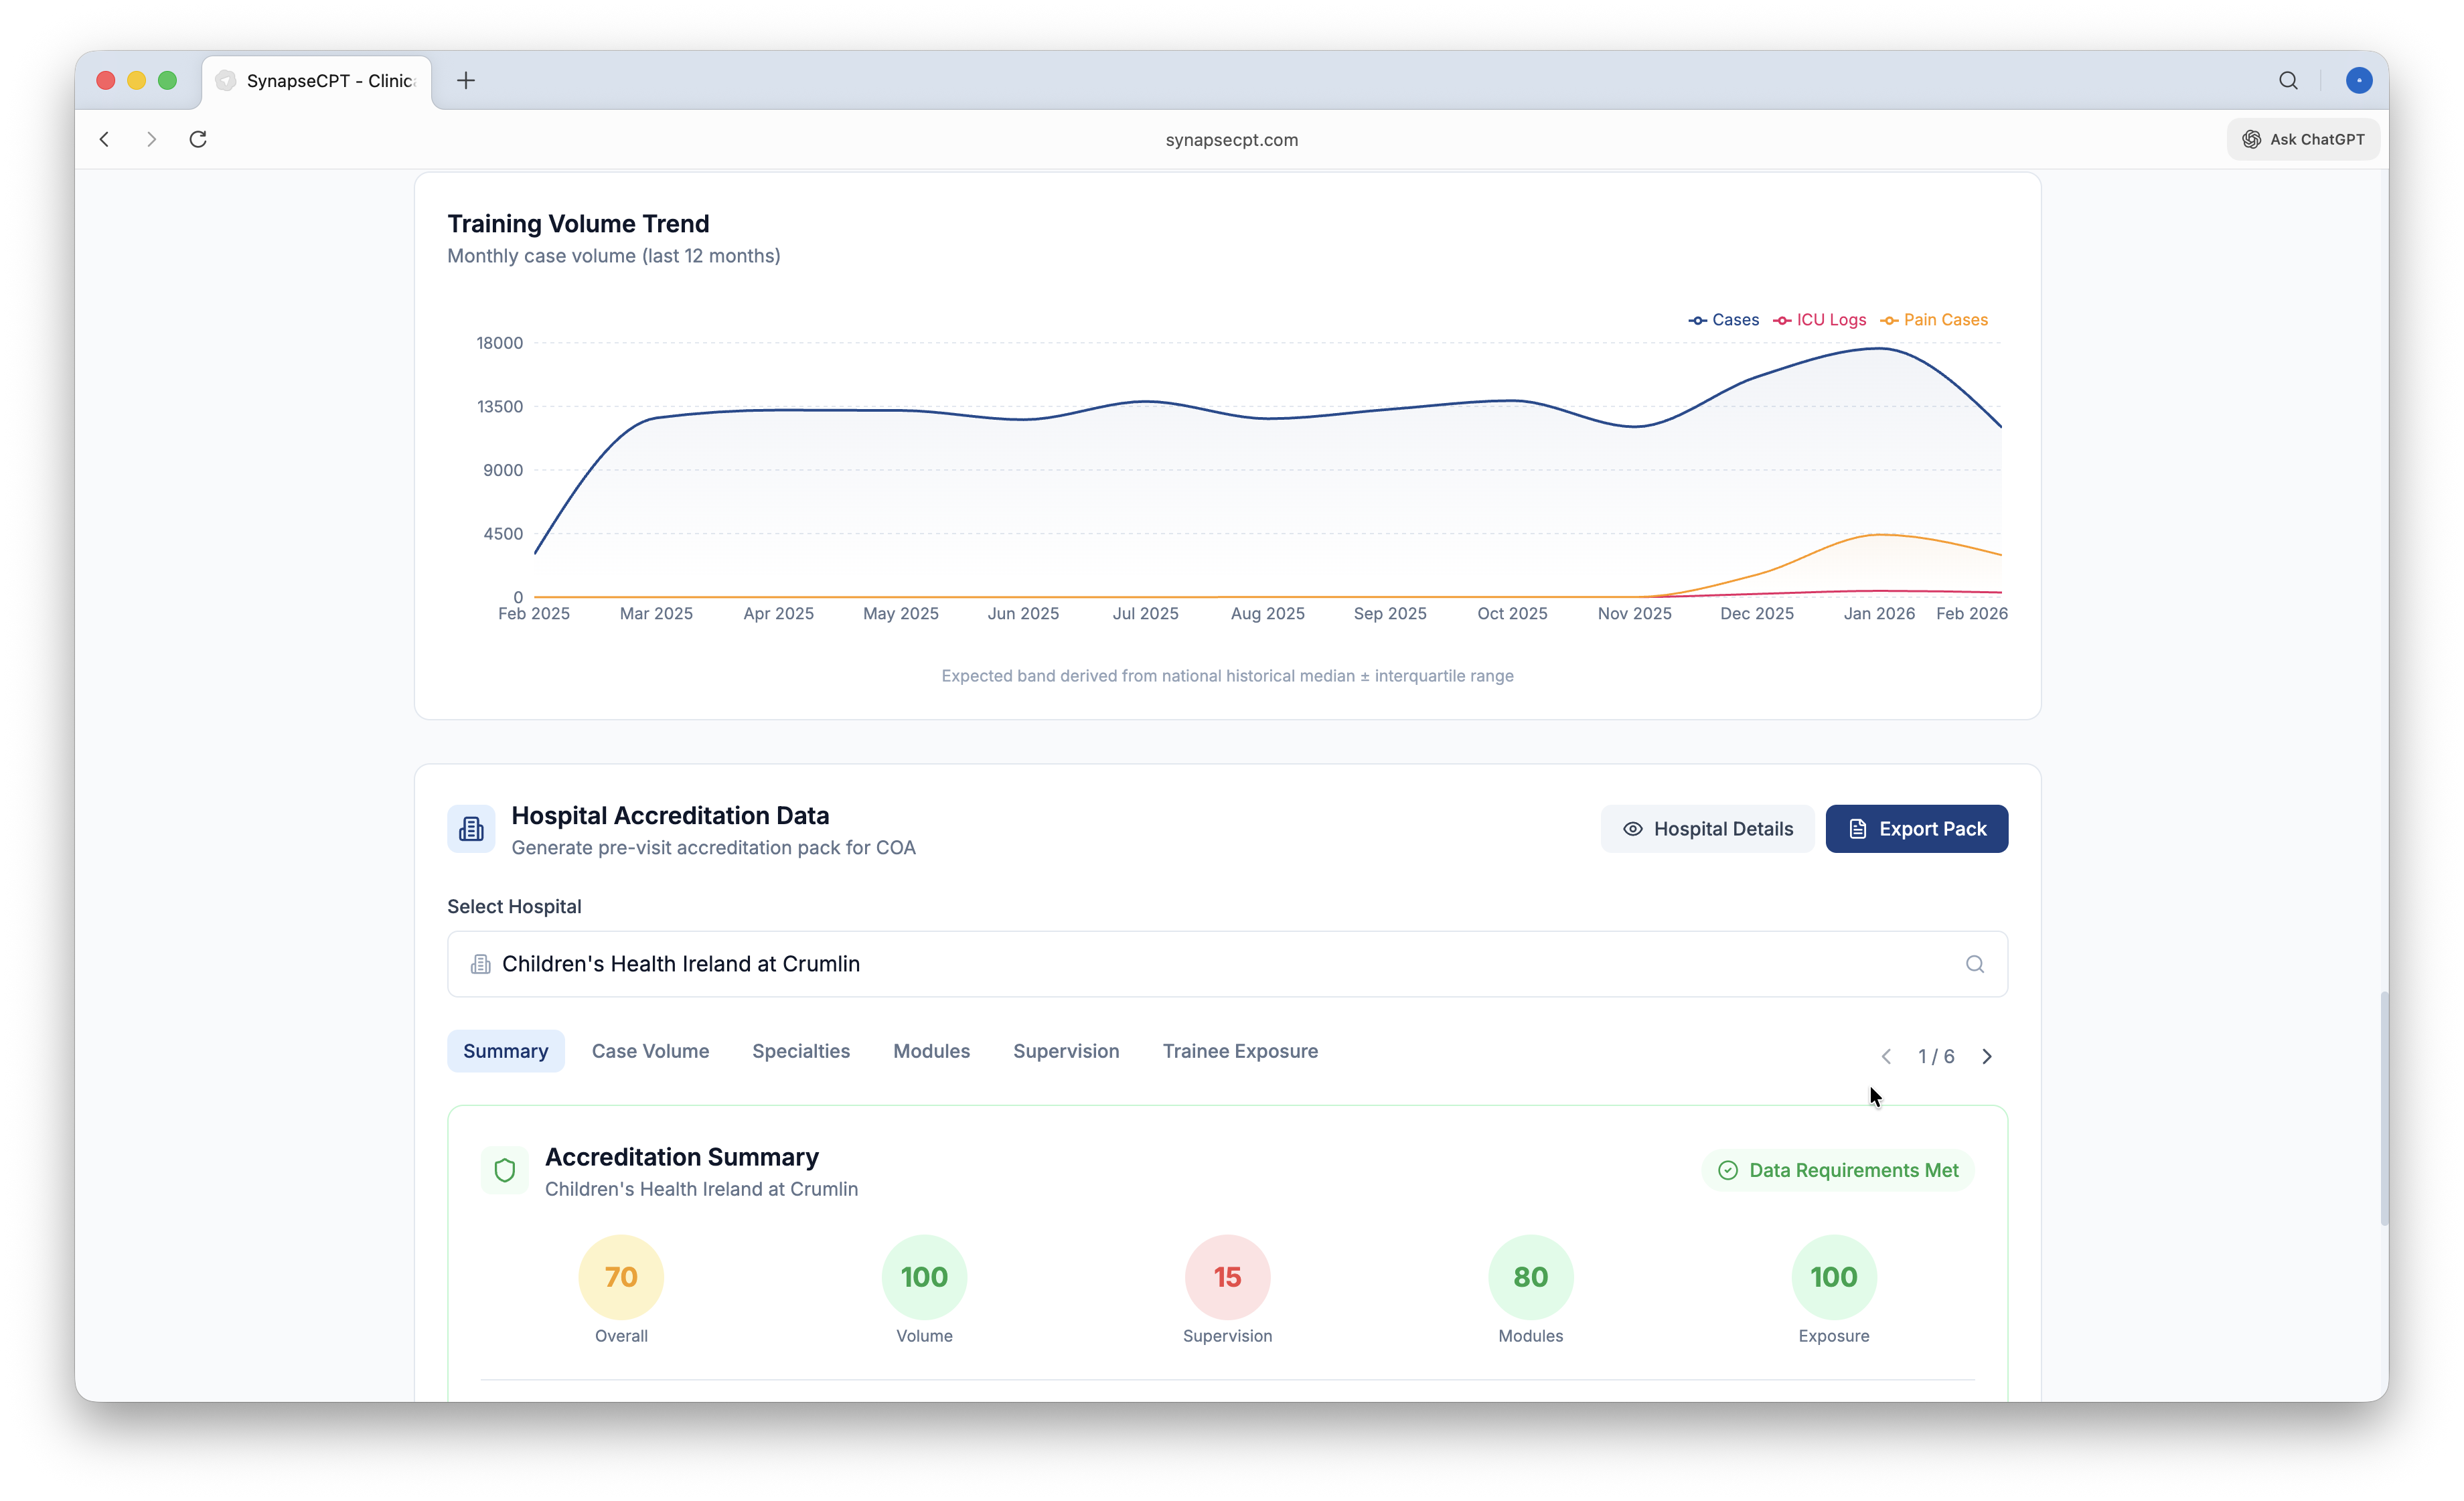Click the Export Pack button
2464x1501 pixels.
coord(1916,829)
